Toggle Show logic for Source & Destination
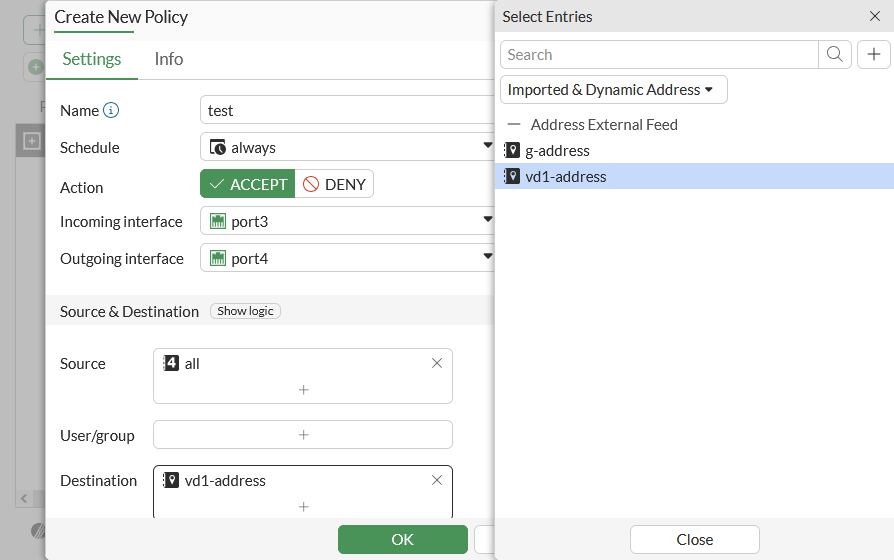Viewport: 894px width, 560px height. pyautogui.click(x=245, y=311)
